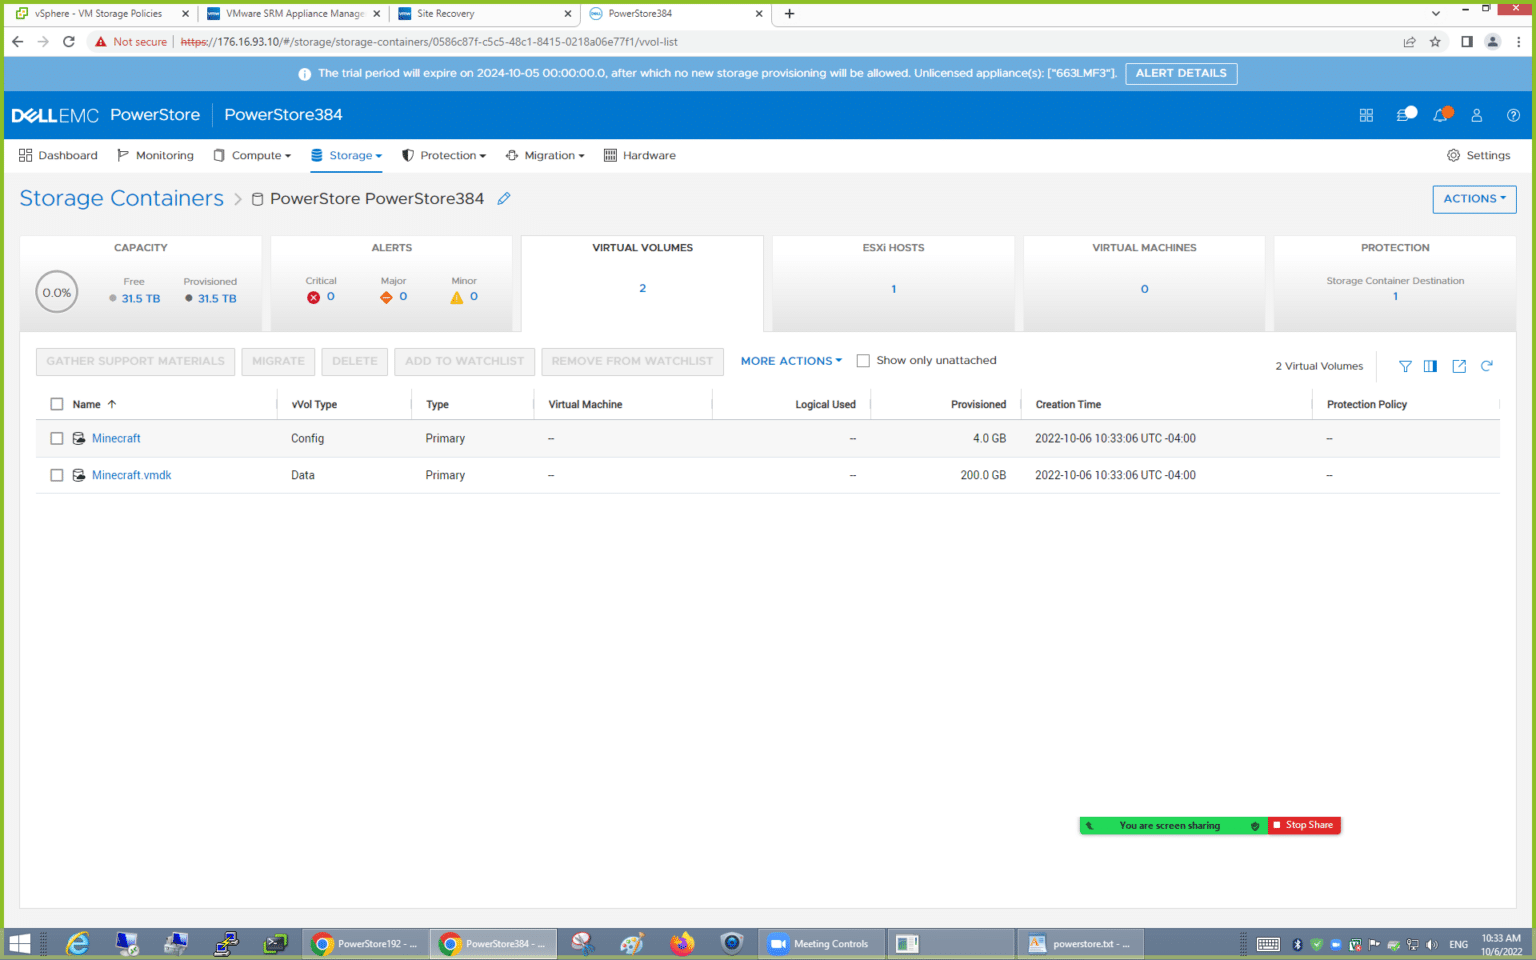
Task: Open the ALERTS card
Action: (392, 283)
